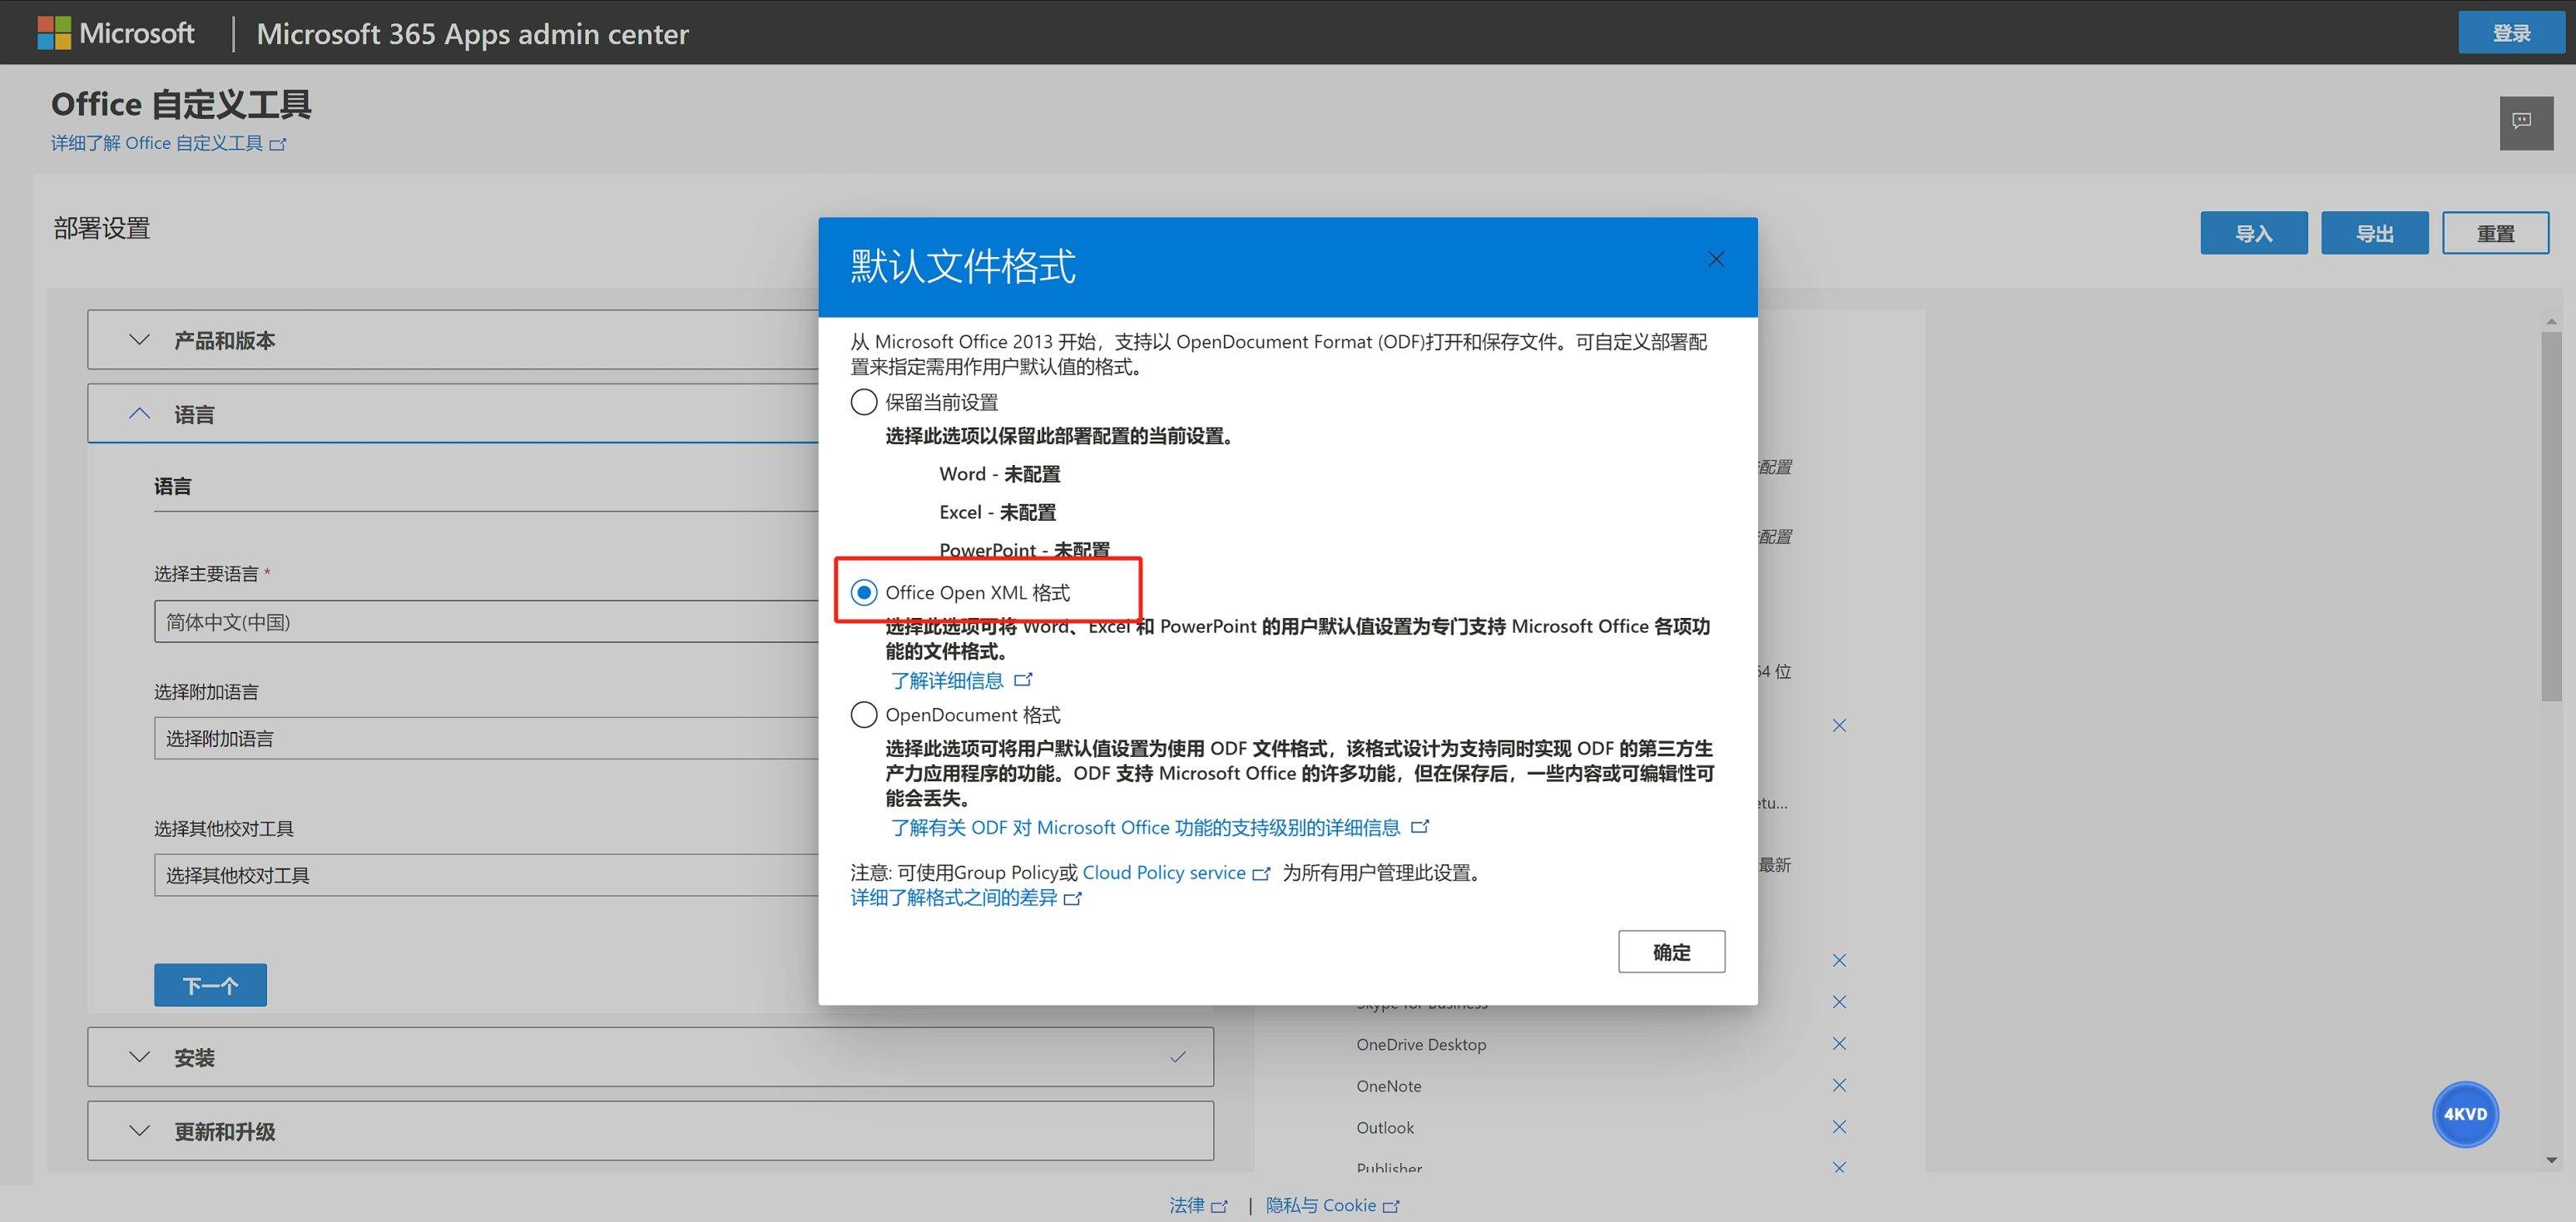
Task: Collapse the 语言 section chevron
Action: [140, 414]
